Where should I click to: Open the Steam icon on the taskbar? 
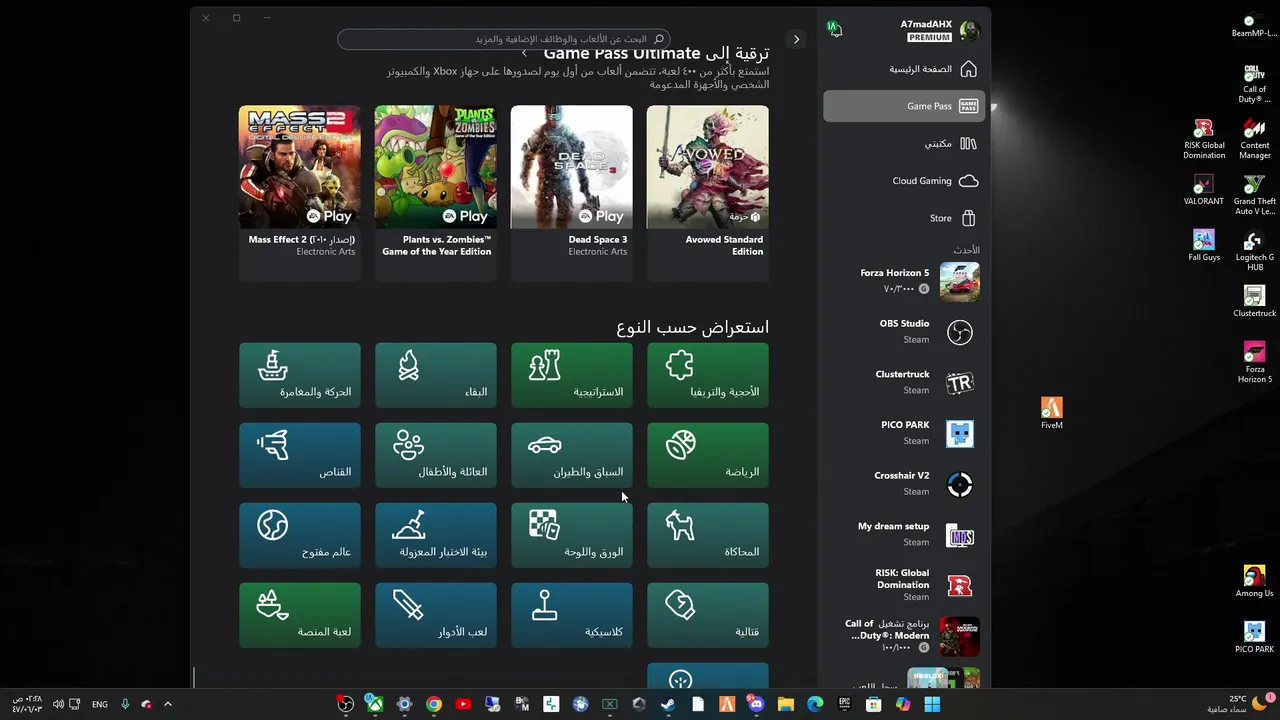click(x=668, y=704)
